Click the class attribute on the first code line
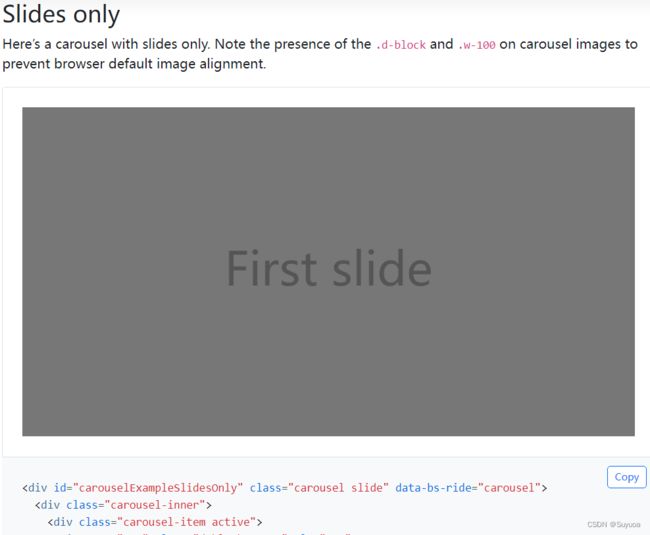 click(x=265, y=488)
